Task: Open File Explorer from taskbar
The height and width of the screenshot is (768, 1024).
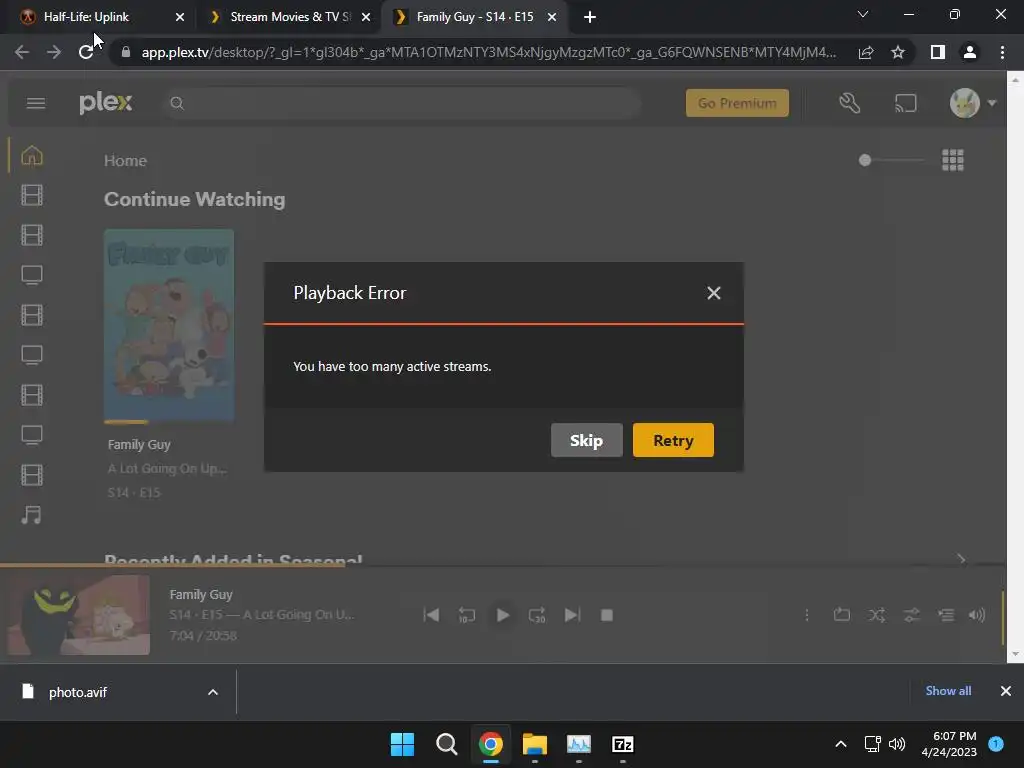Action: (534, 744)
